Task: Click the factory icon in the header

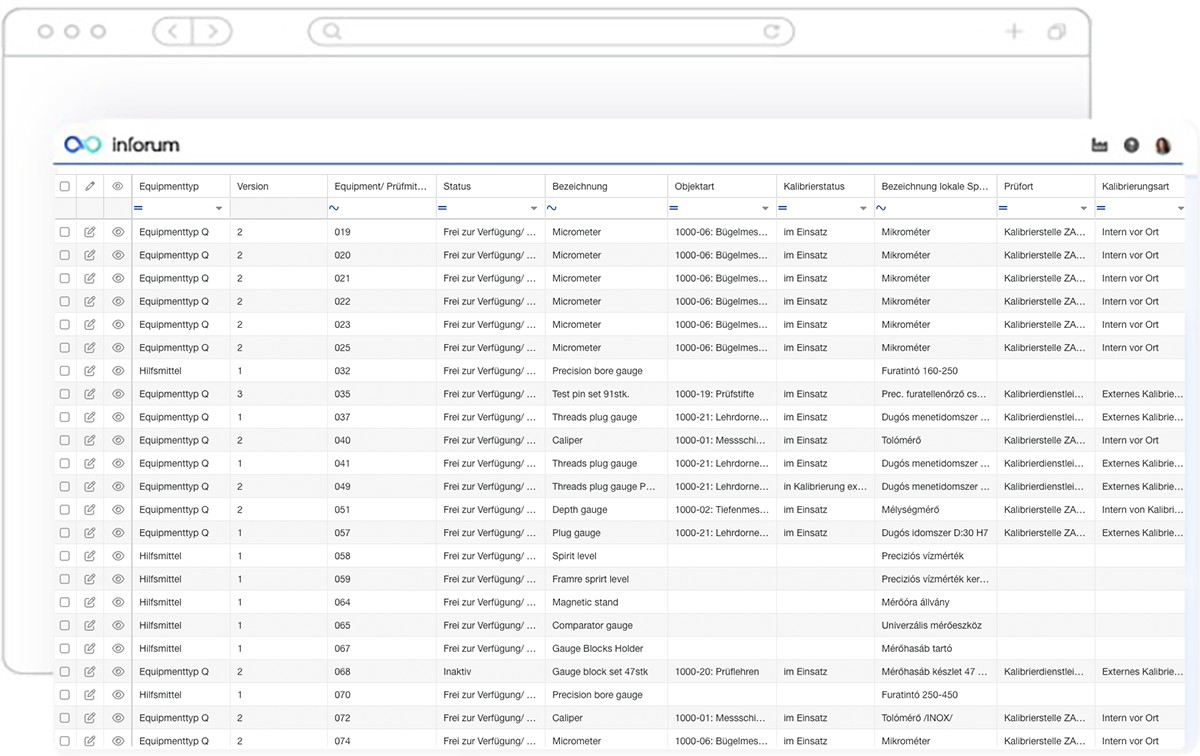Action: pos(1100,146)
